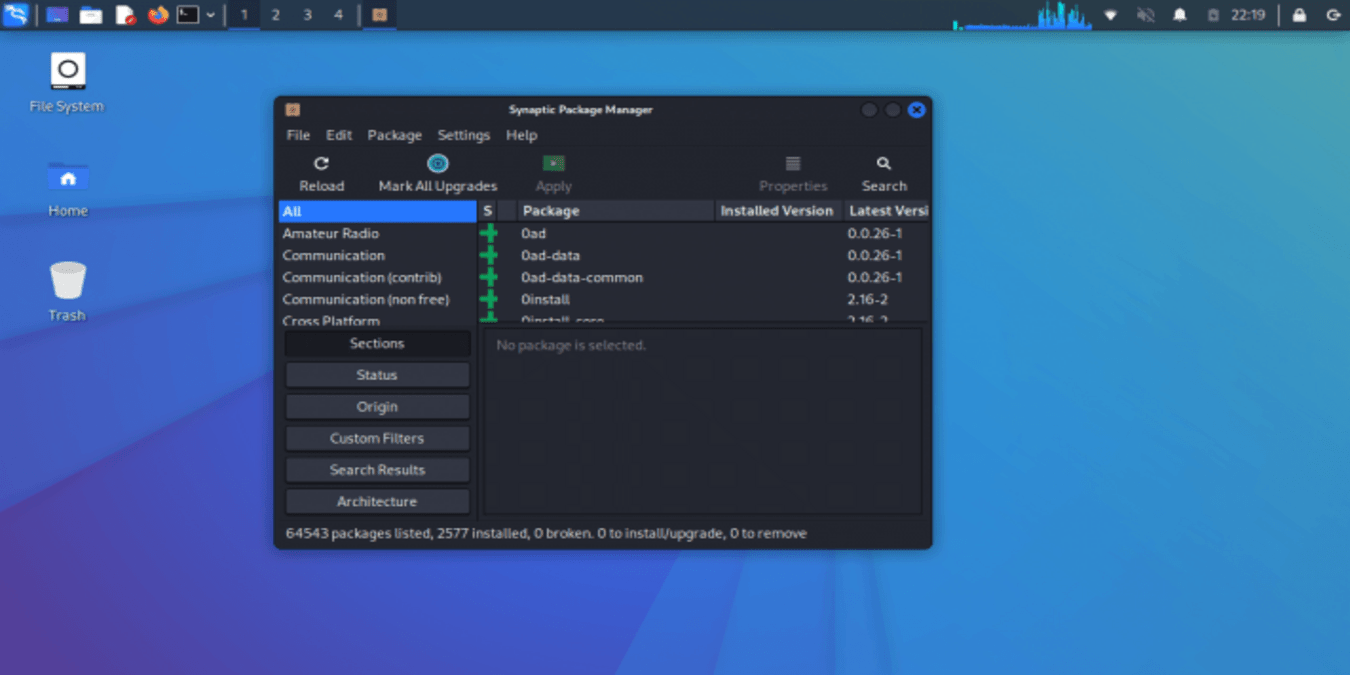Unmute audio via the tray speaker icon

(x=1146, y=15)
